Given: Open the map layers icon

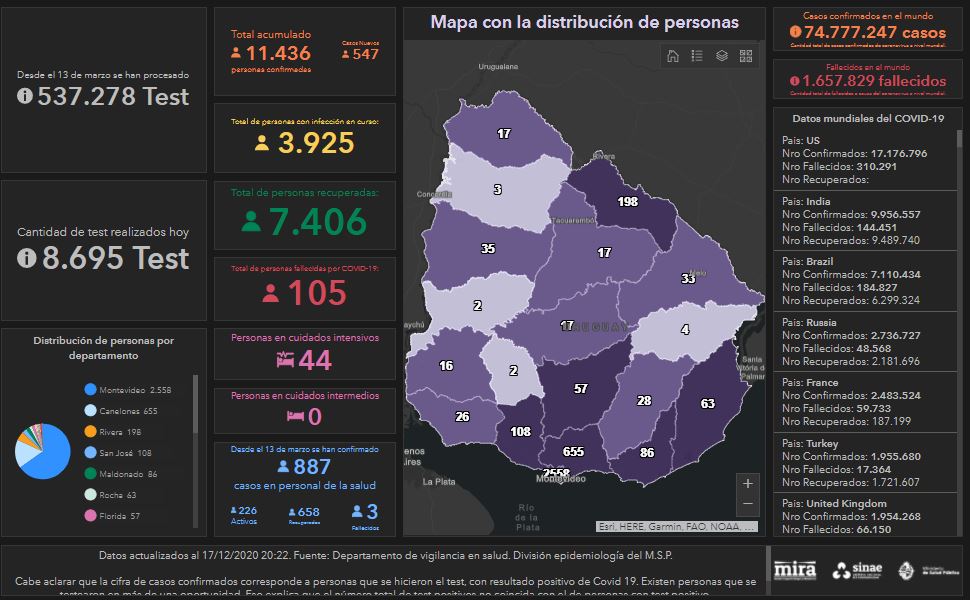Looking at the screenshot, I should coord(721,56).
